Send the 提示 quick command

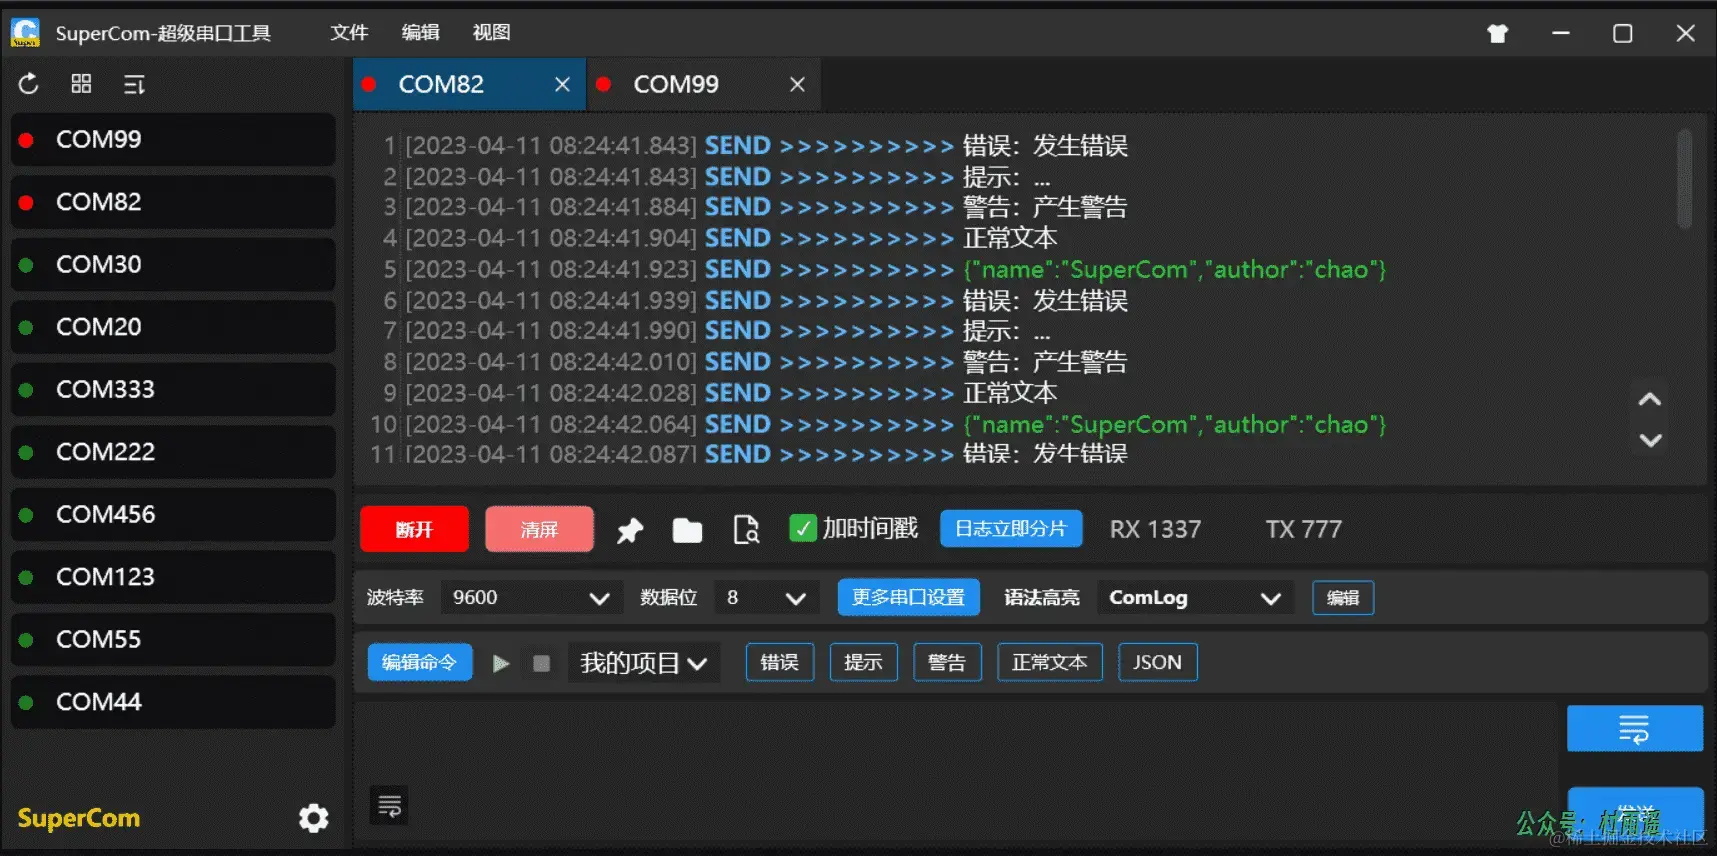pos(863,662)
